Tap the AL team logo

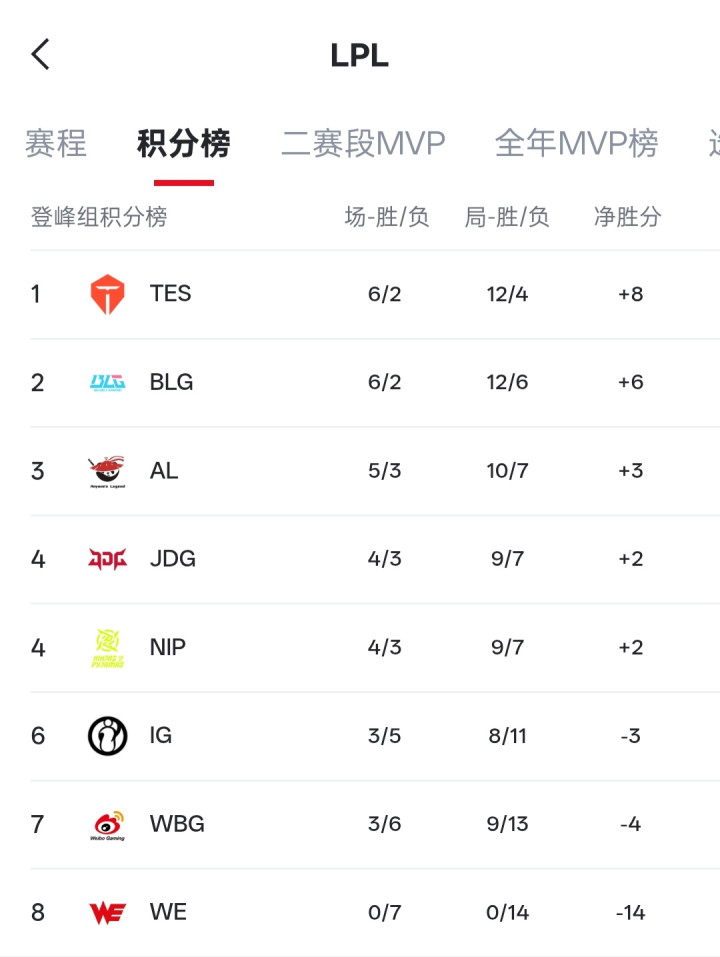click(x=107, y=471)
